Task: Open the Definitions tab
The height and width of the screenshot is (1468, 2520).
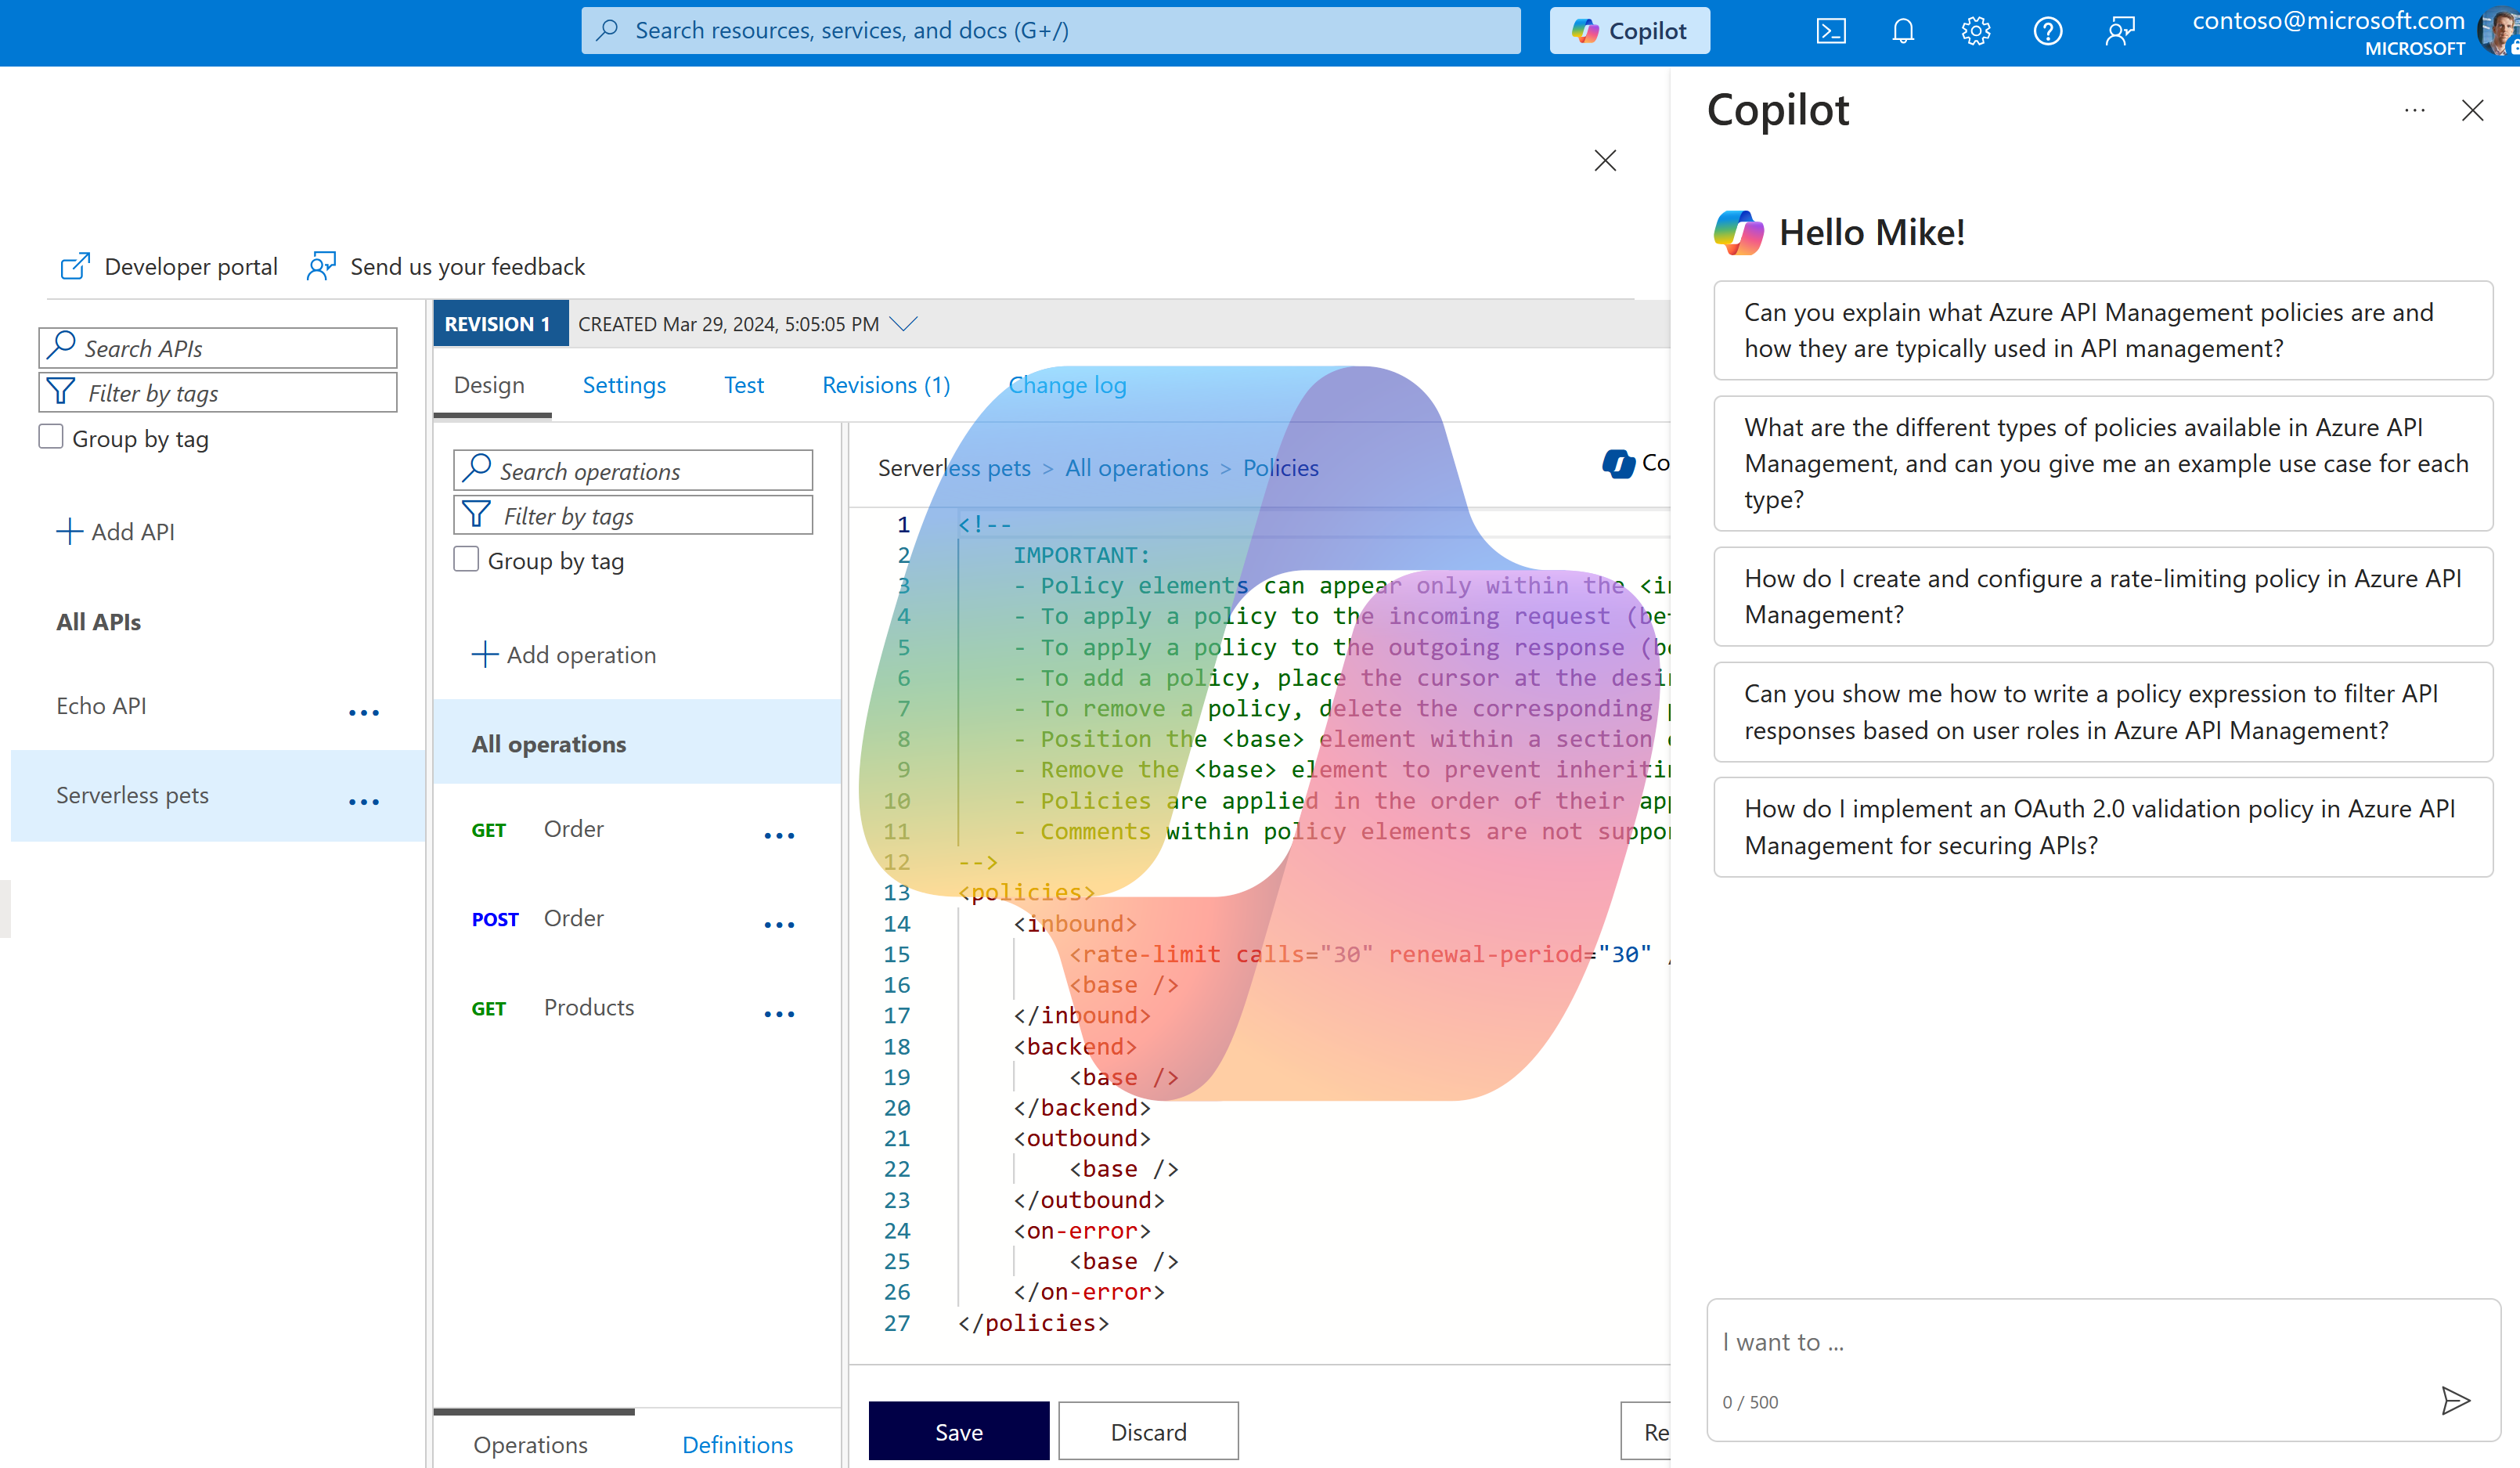Action: click(x=737, y=1444)
